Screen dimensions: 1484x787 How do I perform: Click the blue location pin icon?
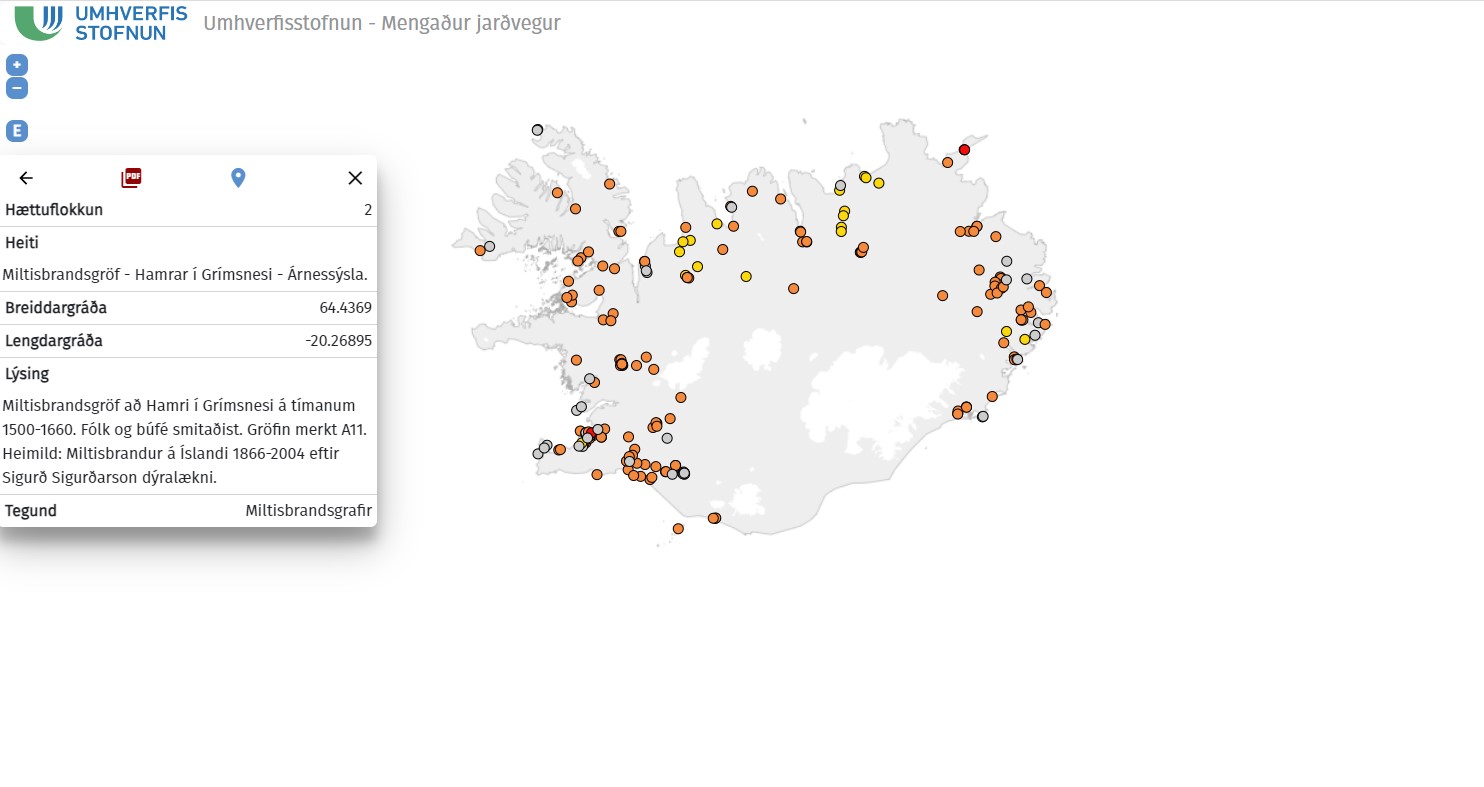[238, 177]
